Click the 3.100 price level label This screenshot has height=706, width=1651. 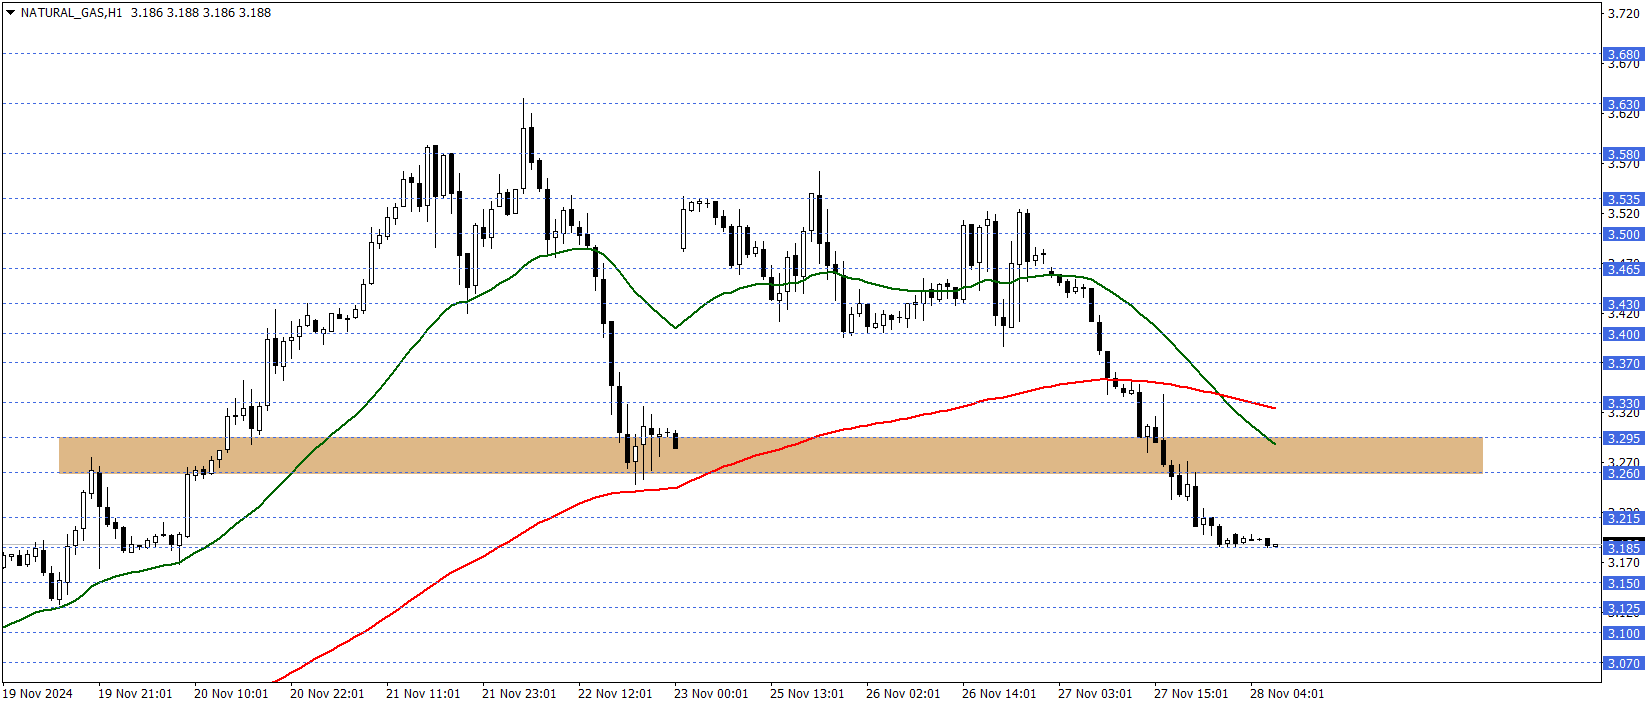[1624, 633]
